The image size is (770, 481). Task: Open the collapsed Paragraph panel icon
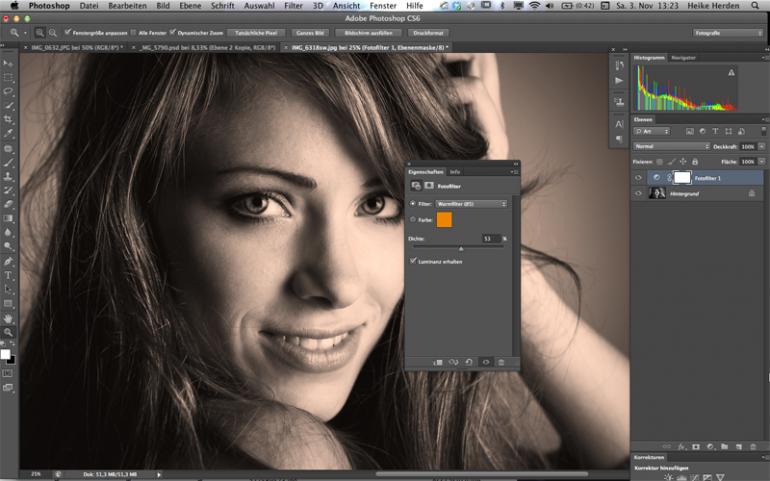pos(619,139)
